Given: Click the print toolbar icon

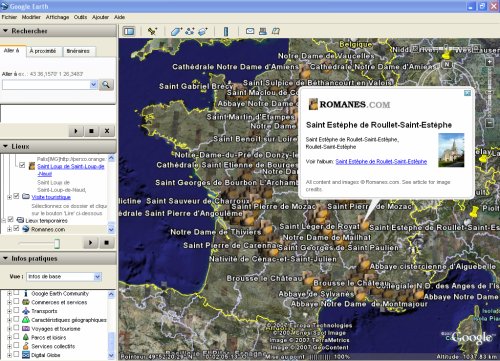Looking at the screenshot, I should click(263, 31).
